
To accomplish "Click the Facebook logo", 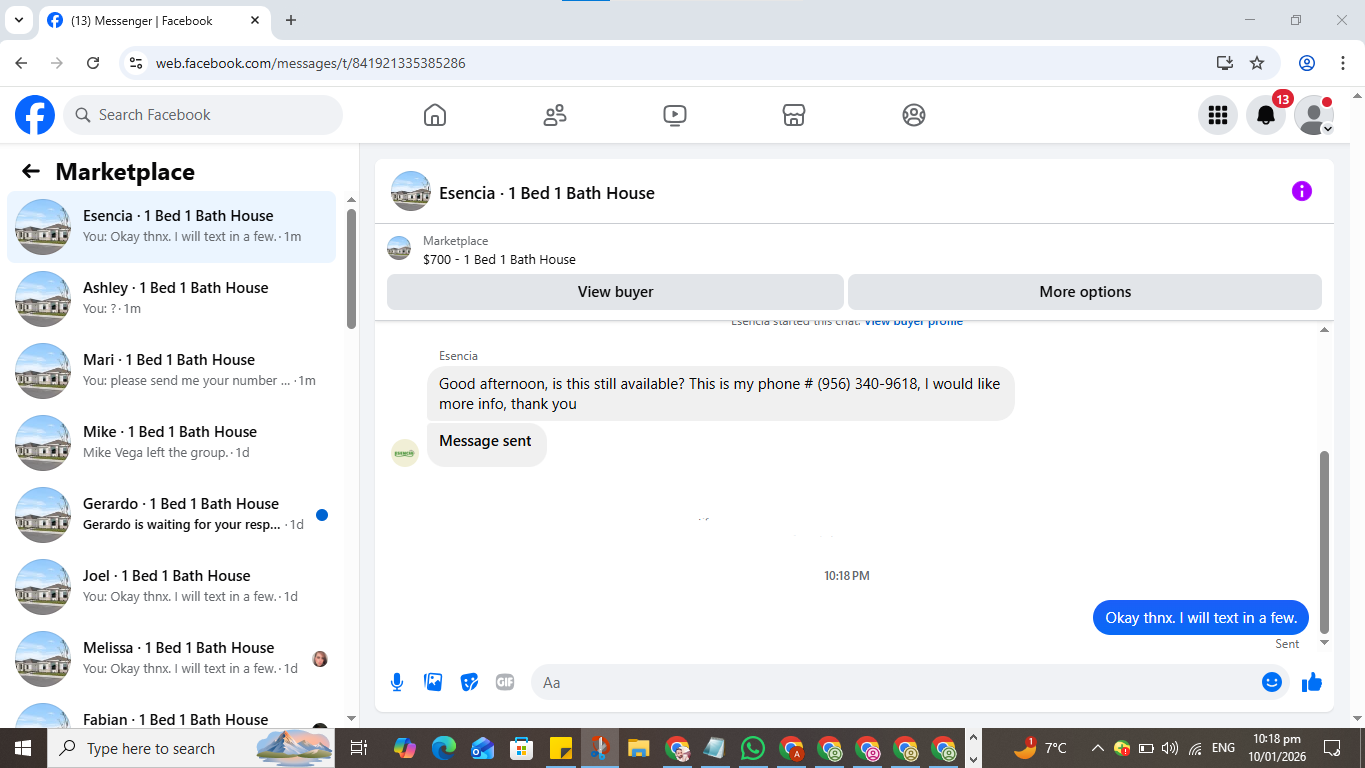I will pyautogui.click(x=35, y=115).
